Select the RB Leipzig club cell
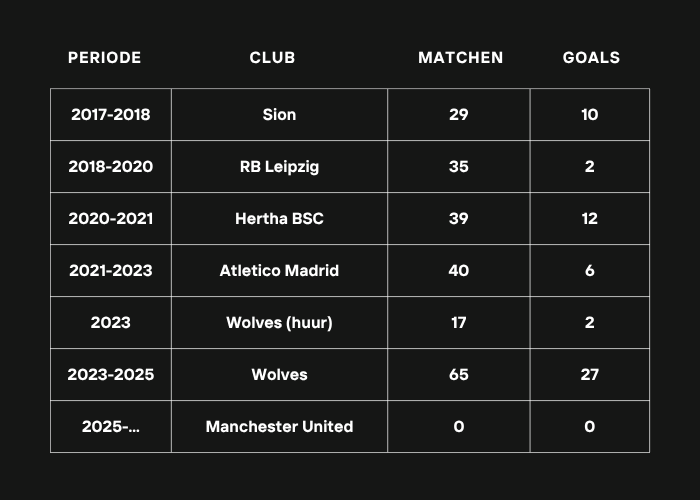The image size is (700, 500). 279,167
